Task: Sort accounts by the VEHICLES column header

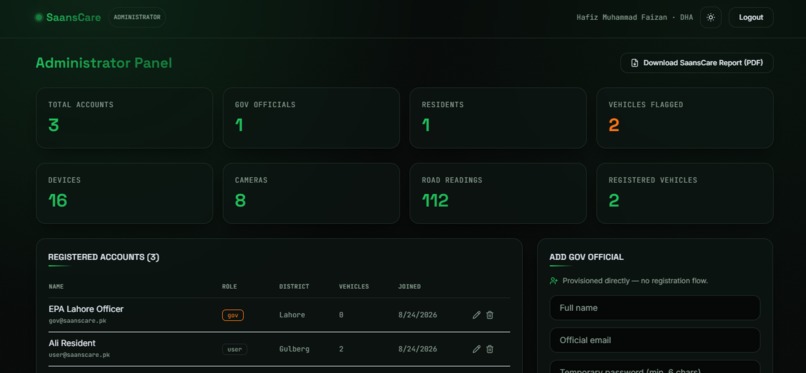Action: 354,287
